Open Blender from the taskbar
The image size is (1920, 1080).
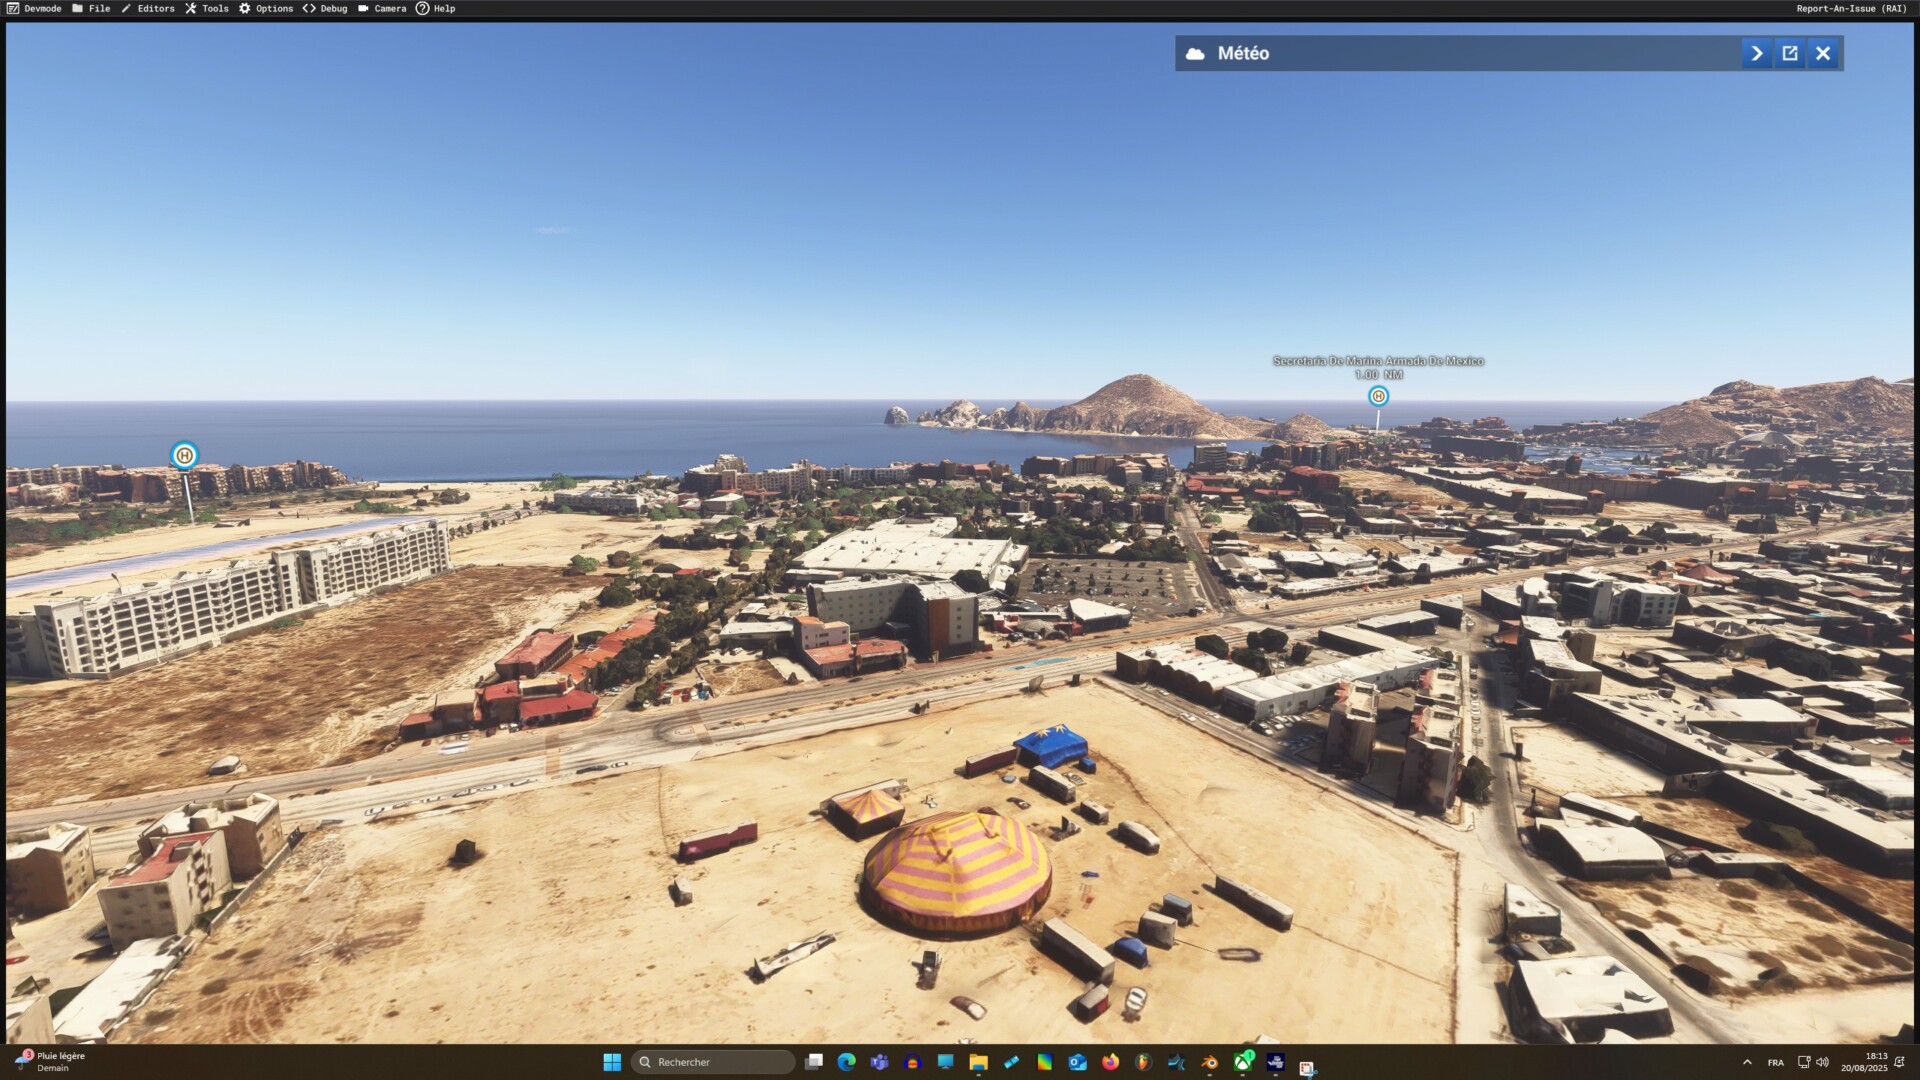click(1210, 1062)
